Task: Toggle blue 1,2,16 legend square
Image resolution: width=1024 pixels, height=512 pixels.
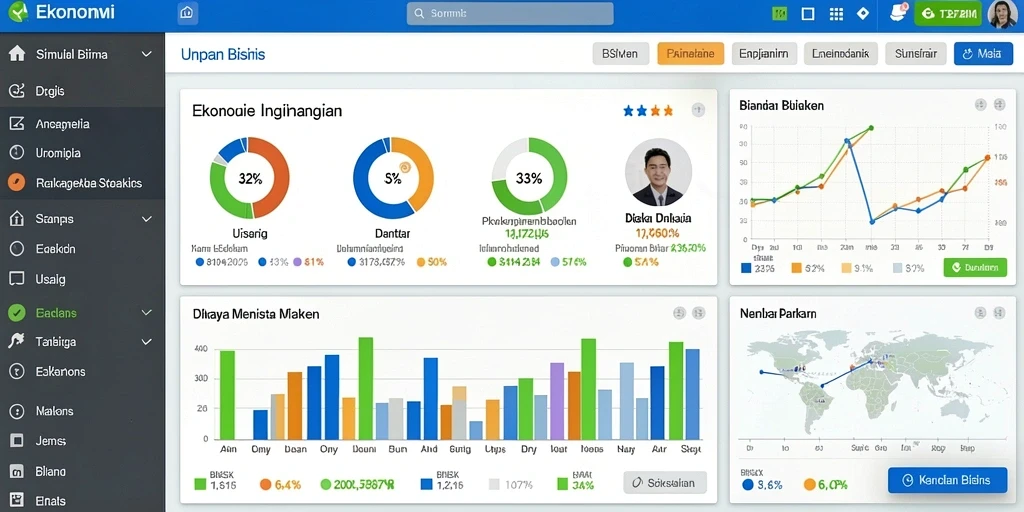Action: tap(426, 484)
